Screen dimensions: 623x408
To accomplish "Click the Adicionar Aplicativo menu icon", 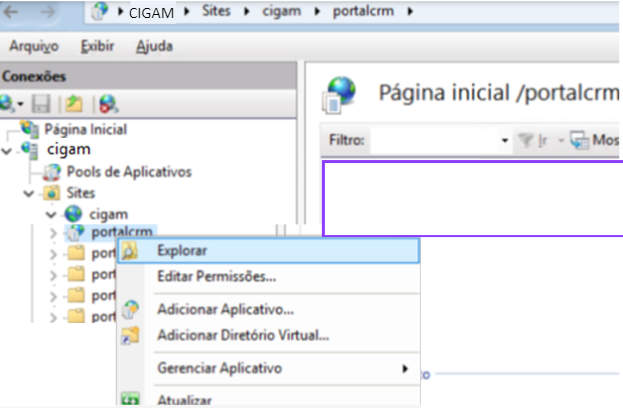I will (130, 309).
